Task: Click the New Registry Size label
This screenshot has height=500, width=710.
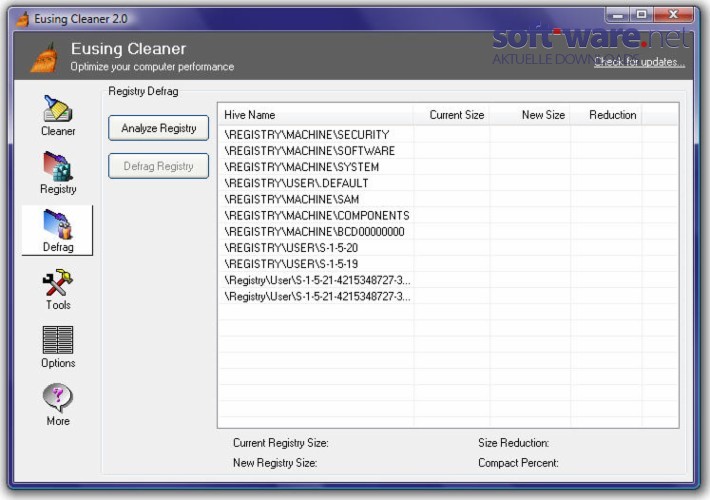Action: [x=275, y=463]
